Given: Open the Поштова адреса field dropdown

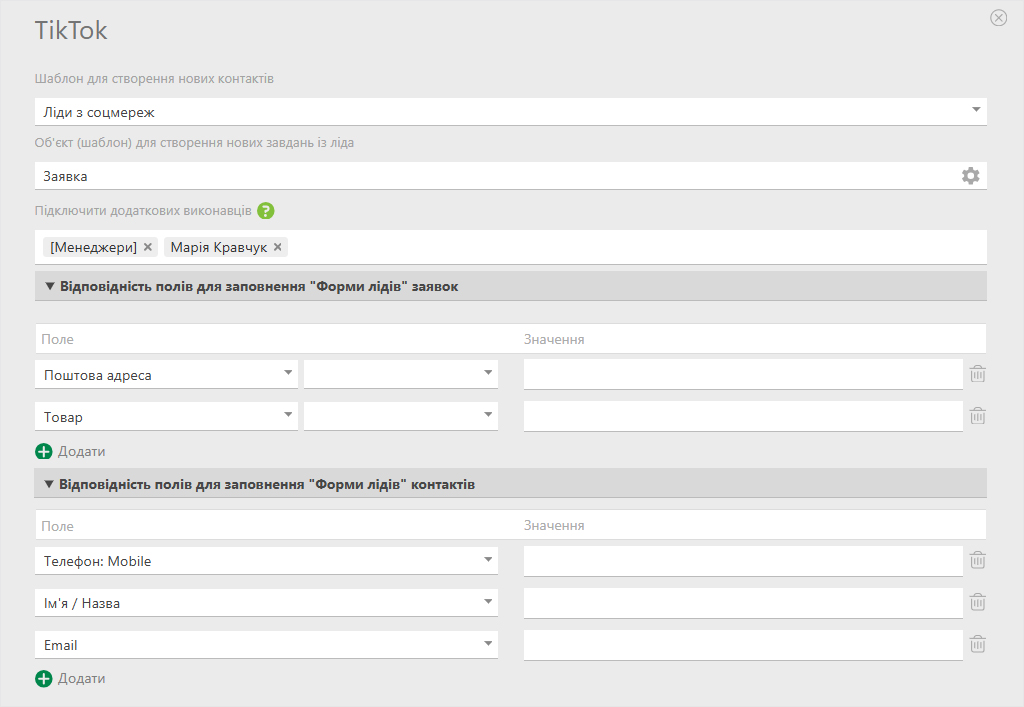Looking at the screenshot, I should pos(288,374).
